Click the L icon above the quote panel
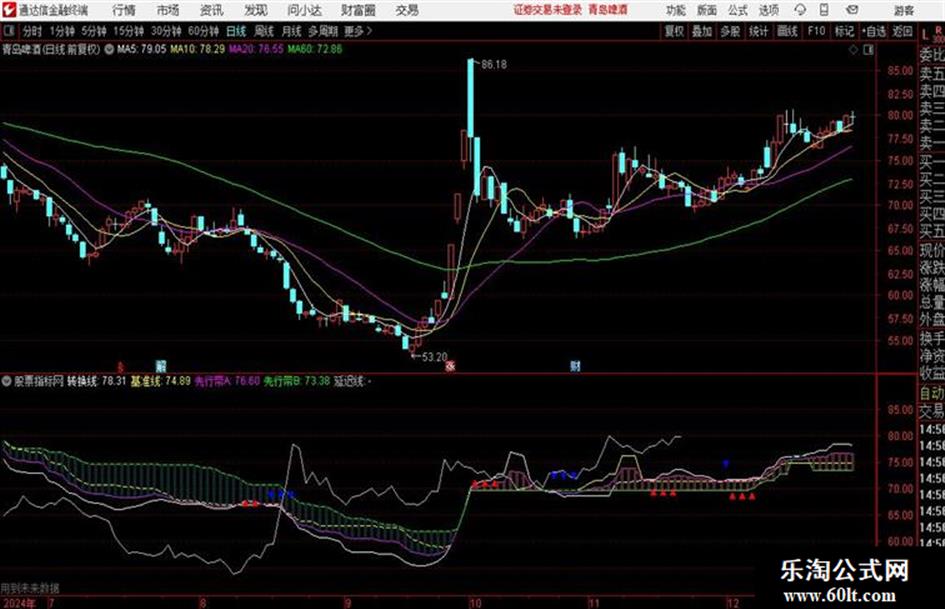Viewport: 945px width, 609px height. click(x=925, y=35)
